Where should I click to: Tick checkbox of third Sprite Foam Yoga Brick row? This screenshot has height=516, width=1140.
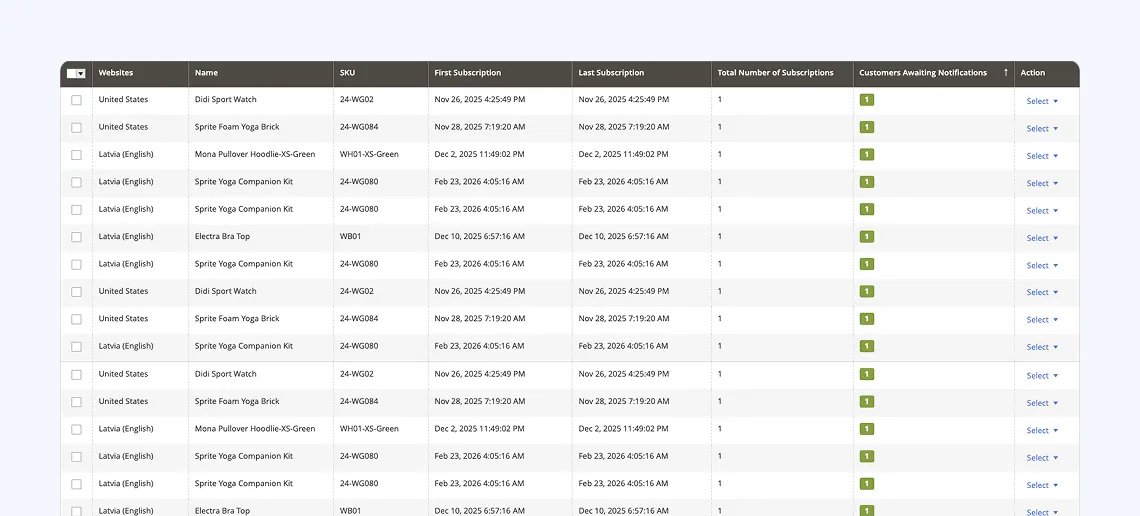[76, 402]
